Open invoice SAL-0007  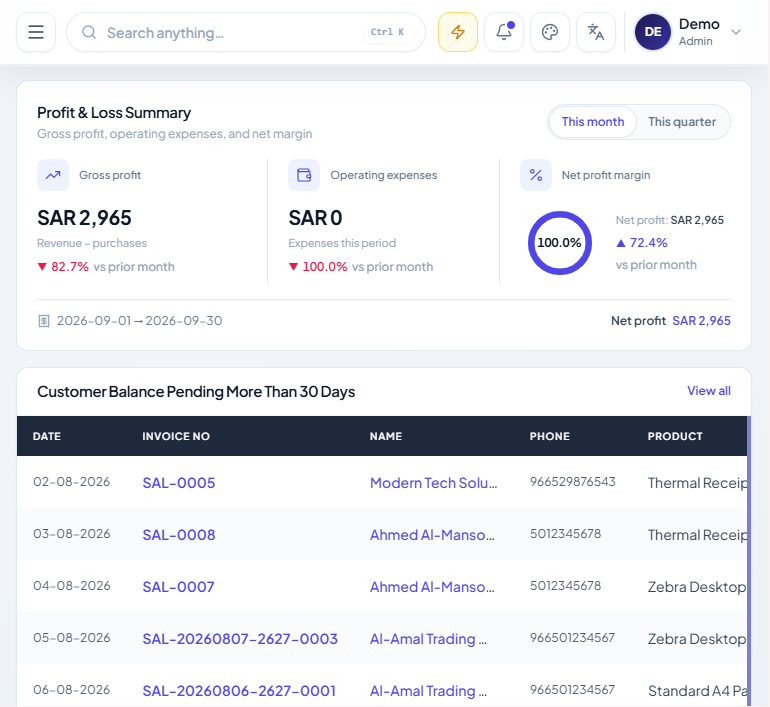(x=178, y=587)
